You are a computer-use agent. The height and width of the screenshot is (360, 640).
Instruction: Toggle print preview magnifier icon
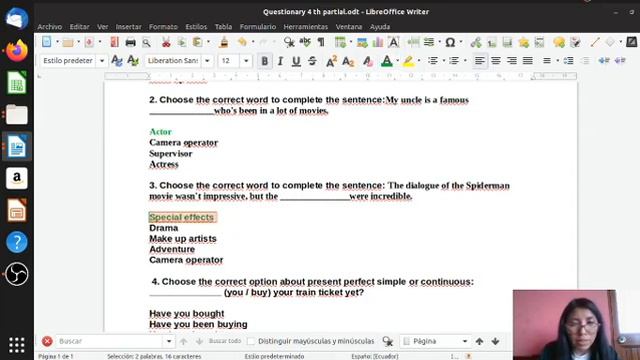[x=146, y=42]
